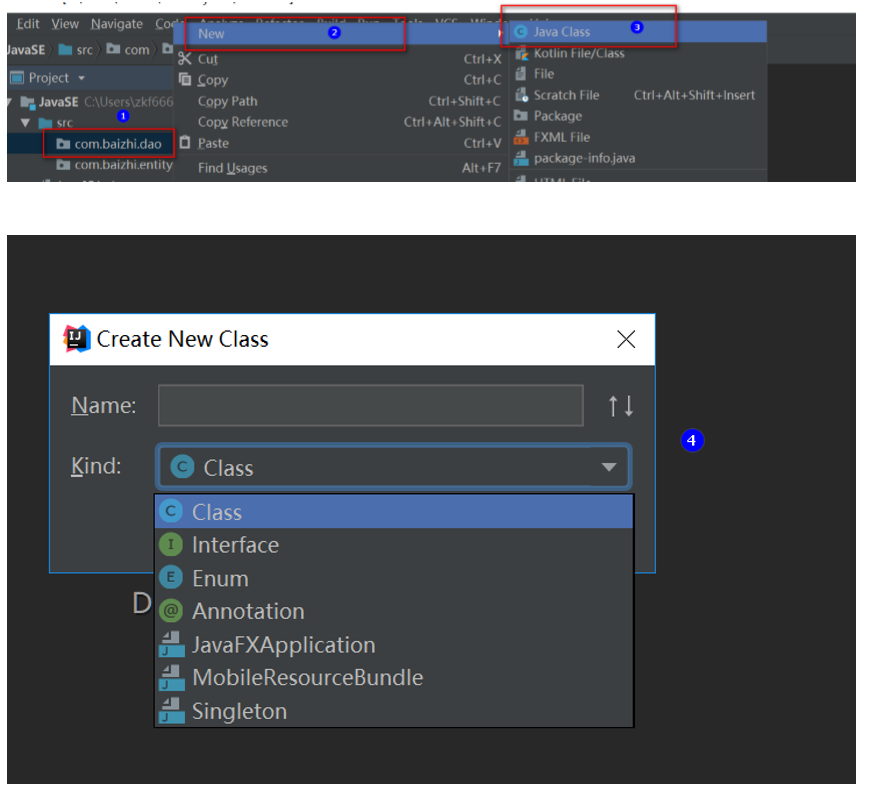Select Package in the New submenu
The width and height of the screenshot is (869, 791).
coord(638,116)
